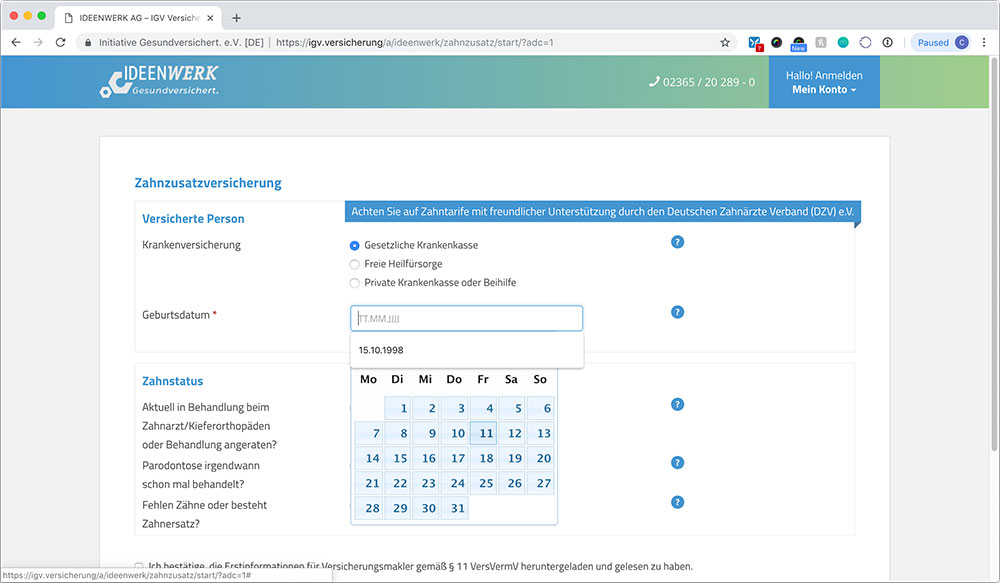Pick day 1 in the calendar
Image resolution: width=1000 pixels, height=583 pixels.
[397, 408]
